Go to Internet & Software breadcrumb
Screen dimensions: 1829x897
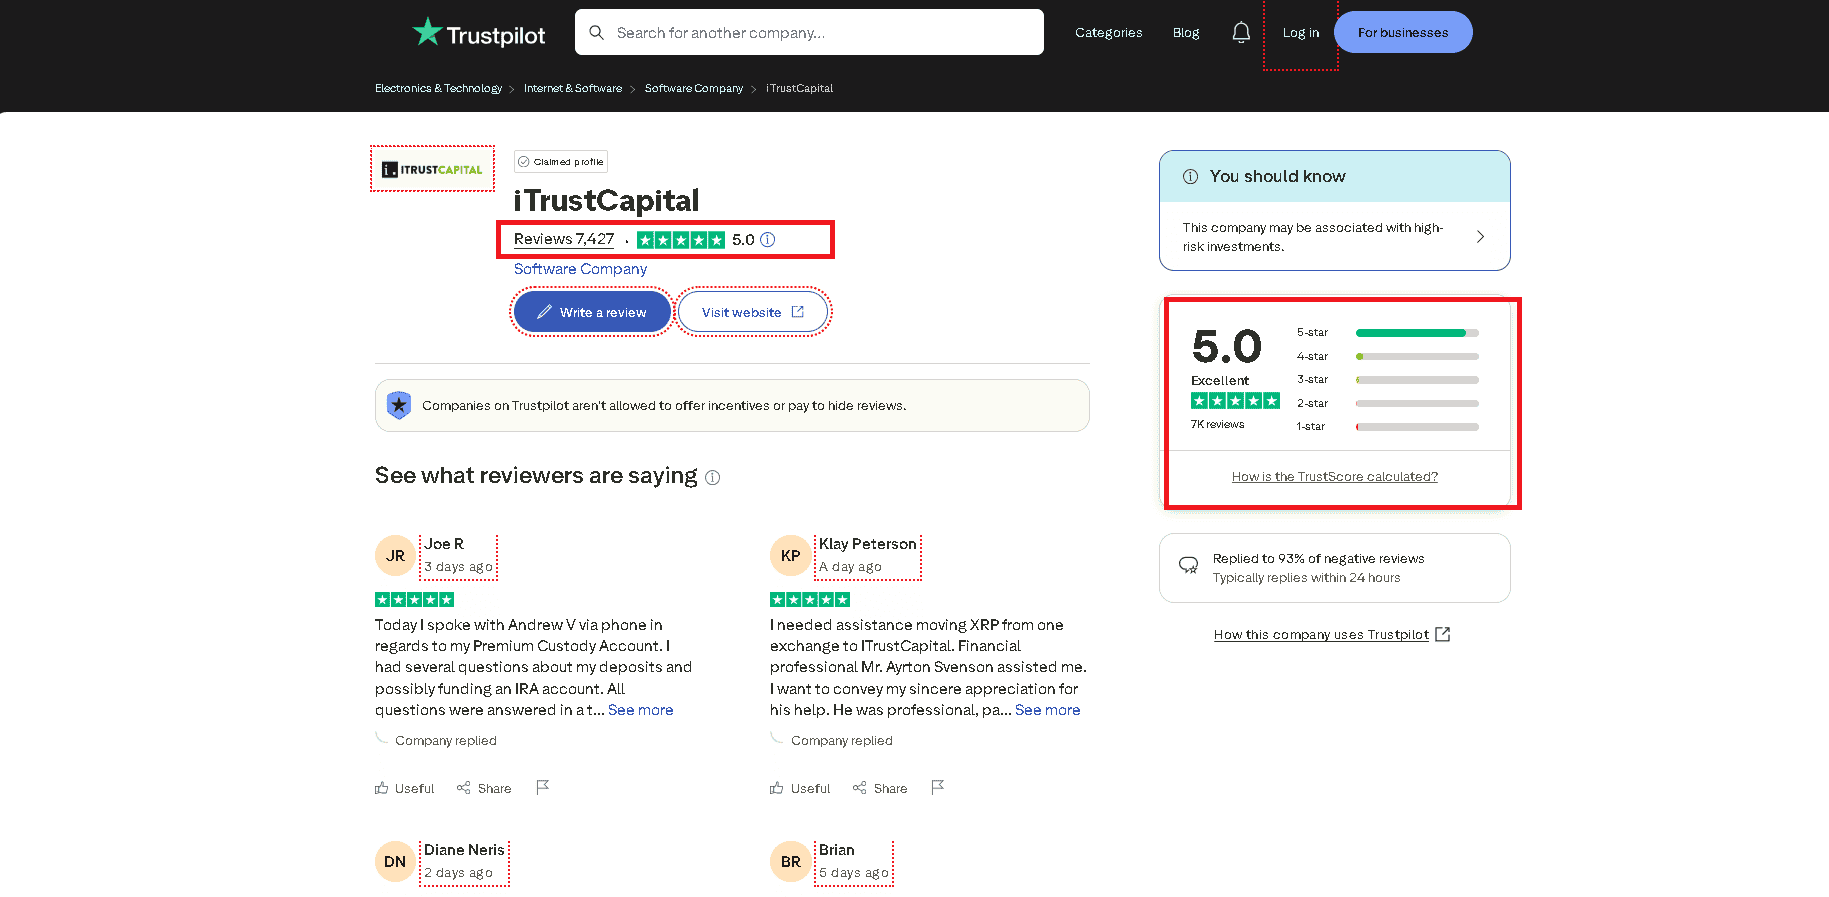click(x=573, y=88)
